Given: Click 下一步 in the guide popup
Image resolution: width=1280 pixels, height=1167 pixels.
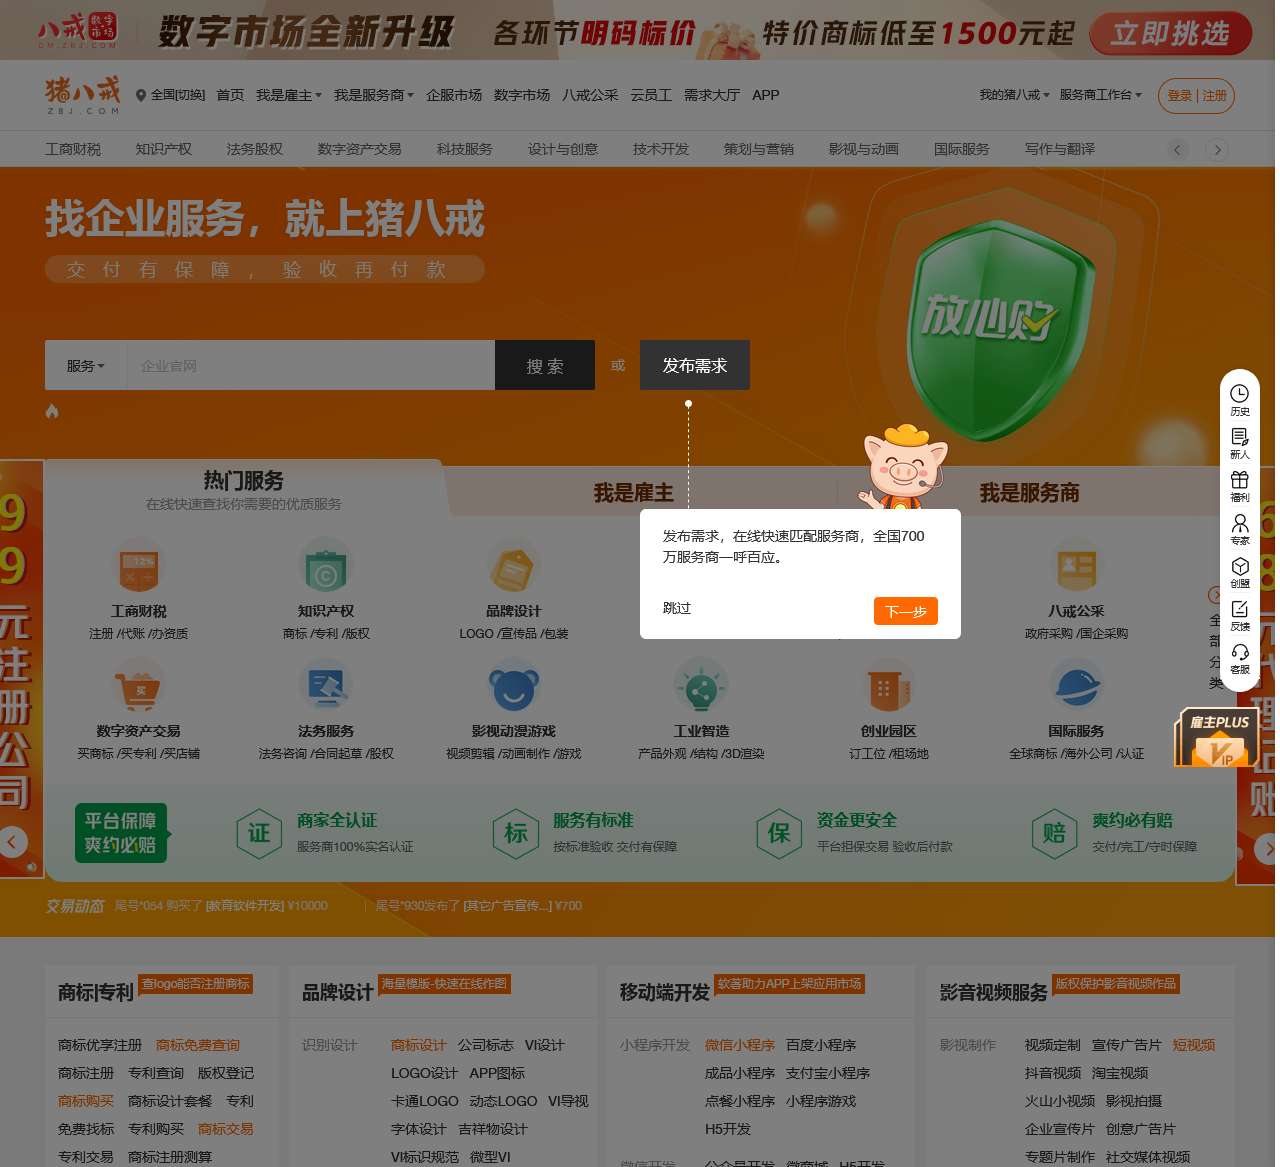Looking at the screenshot, I should coord(906,611).
